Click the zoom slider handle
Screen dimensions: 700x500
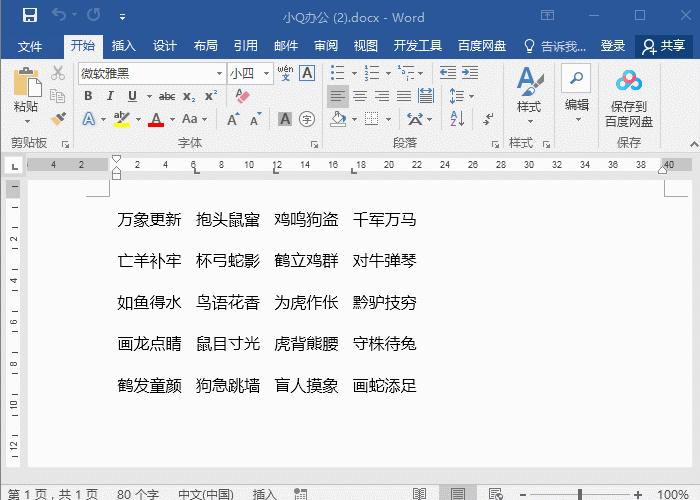[x=579, y=494]
